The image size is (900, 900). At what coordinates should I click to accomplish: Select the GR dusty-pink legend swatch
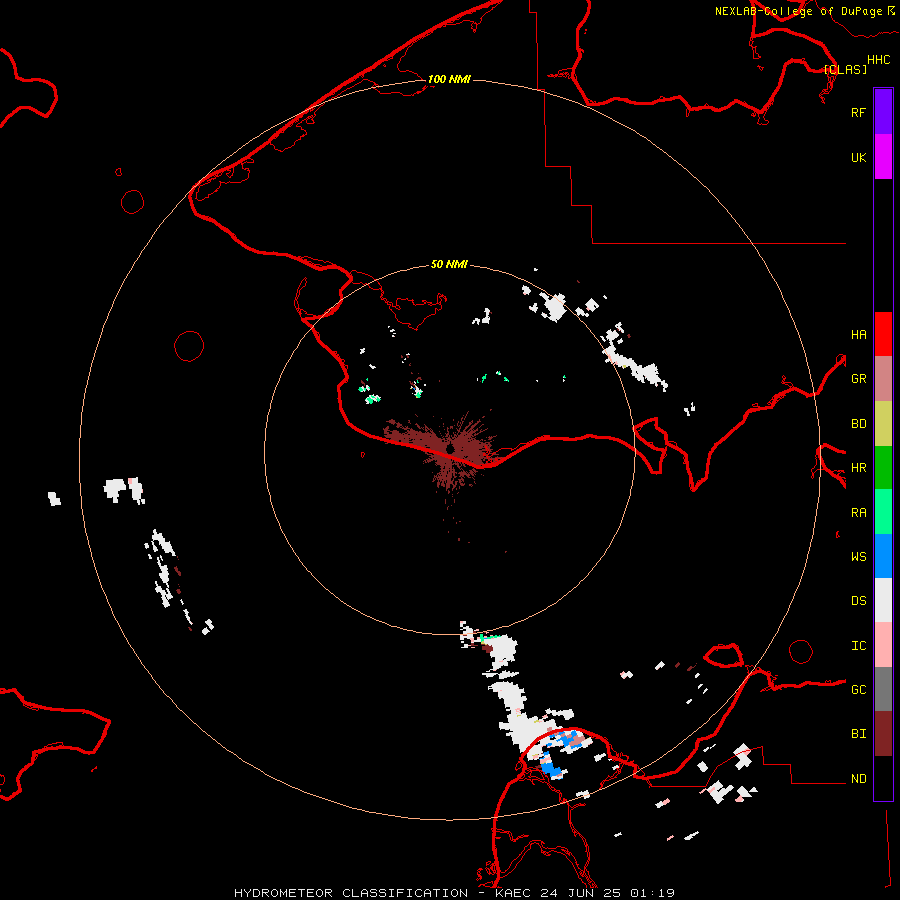[883, 379]
